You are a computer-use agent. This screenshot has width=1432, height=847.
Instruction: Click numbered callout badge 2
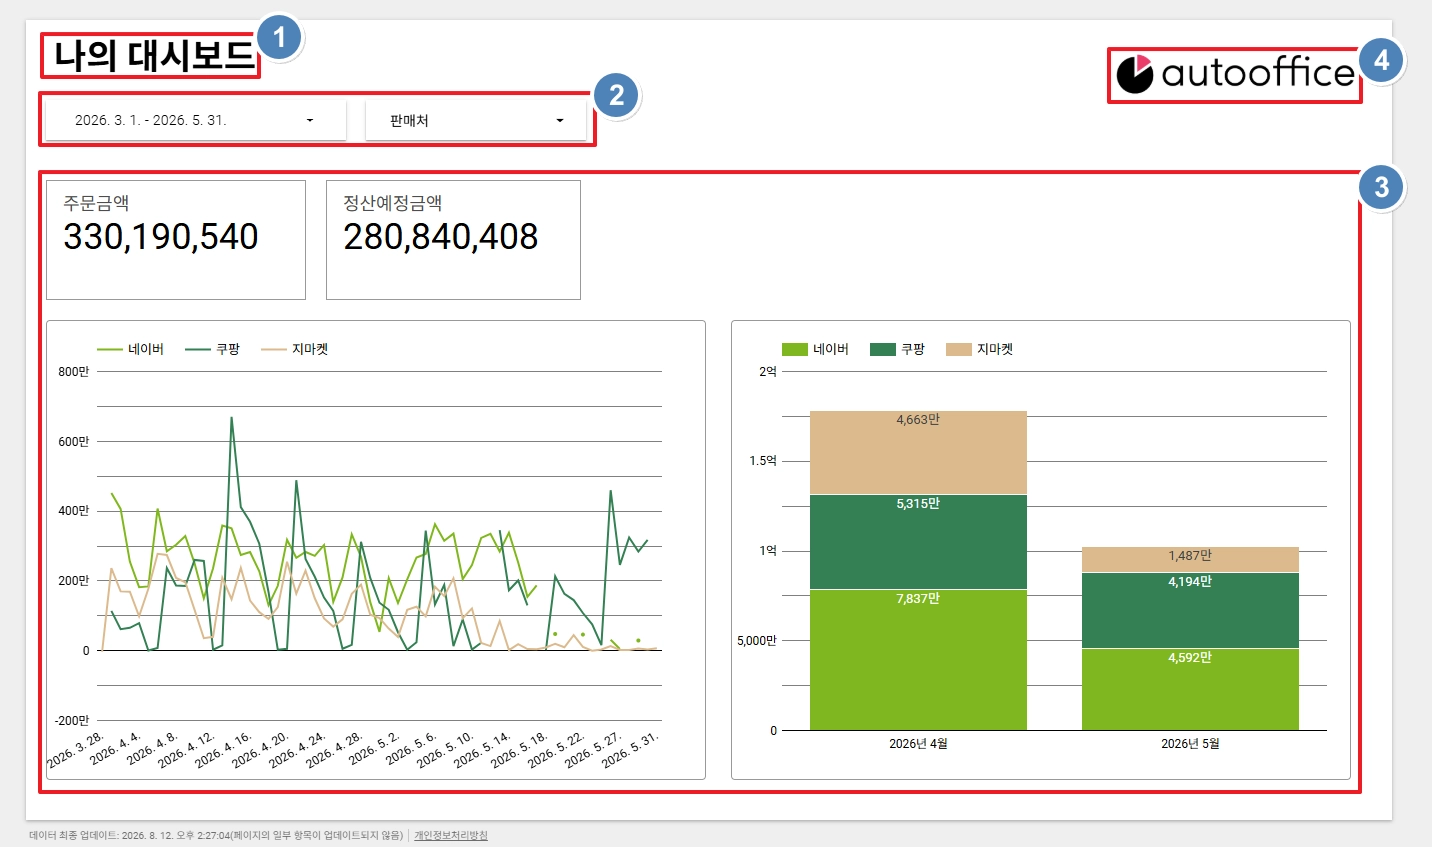pyautogui.click(x=616, y=95)
